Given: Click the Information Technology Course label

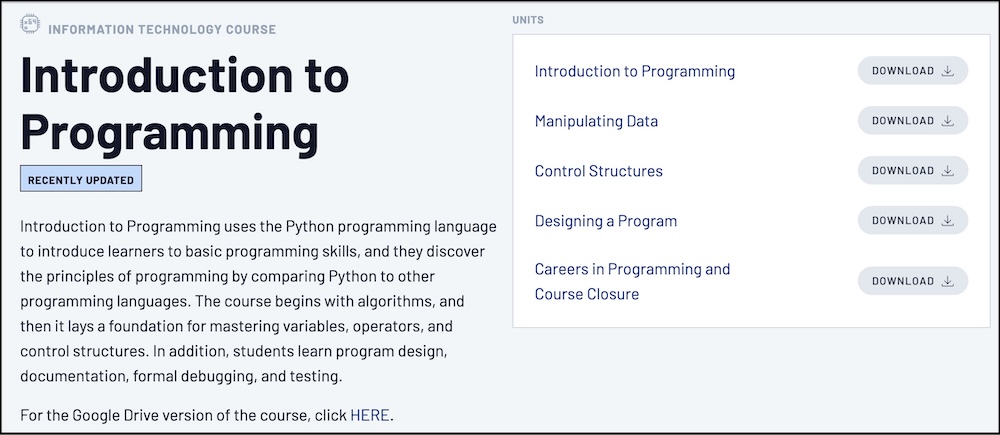Looking at the screenshot, I should pyautogui.click(x=161, y=29).
